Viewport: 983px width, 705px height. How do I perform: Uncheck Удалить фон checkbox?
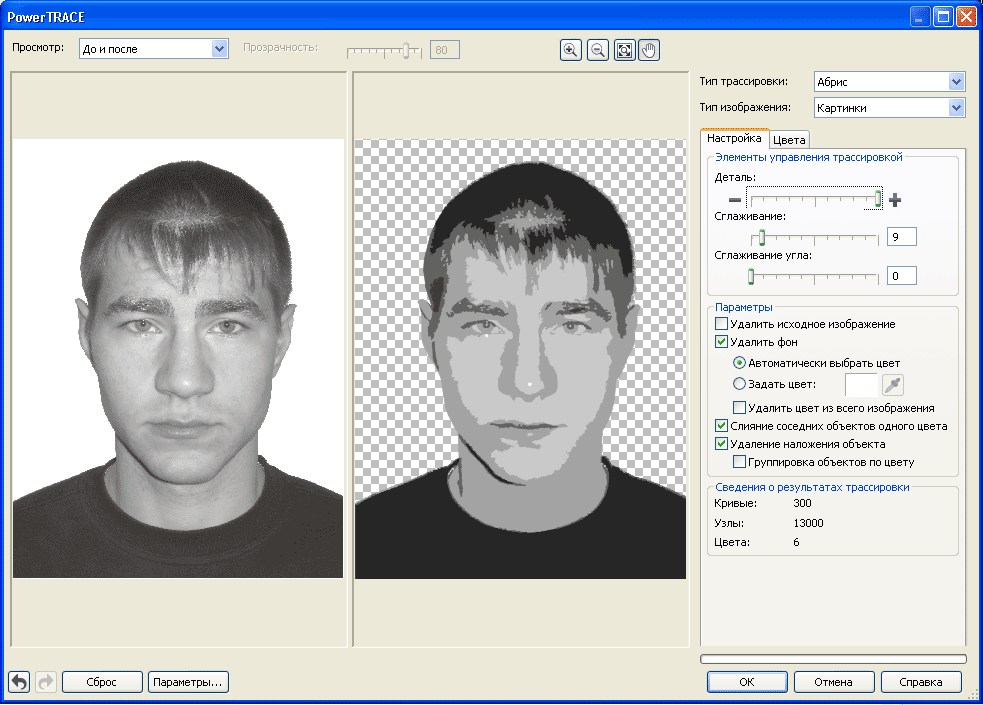pos(722,342)
